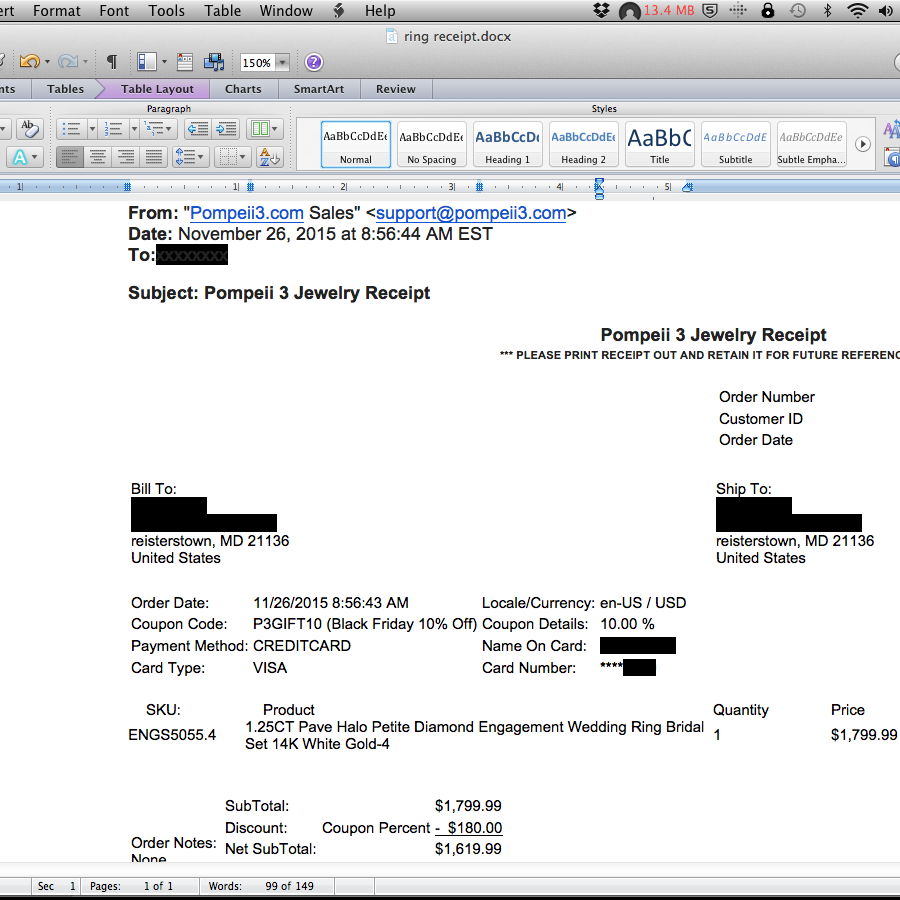The image size is (900, 900).
Task: Toggle show paragraph marks (¶) icon
Action: click(112, 62)
